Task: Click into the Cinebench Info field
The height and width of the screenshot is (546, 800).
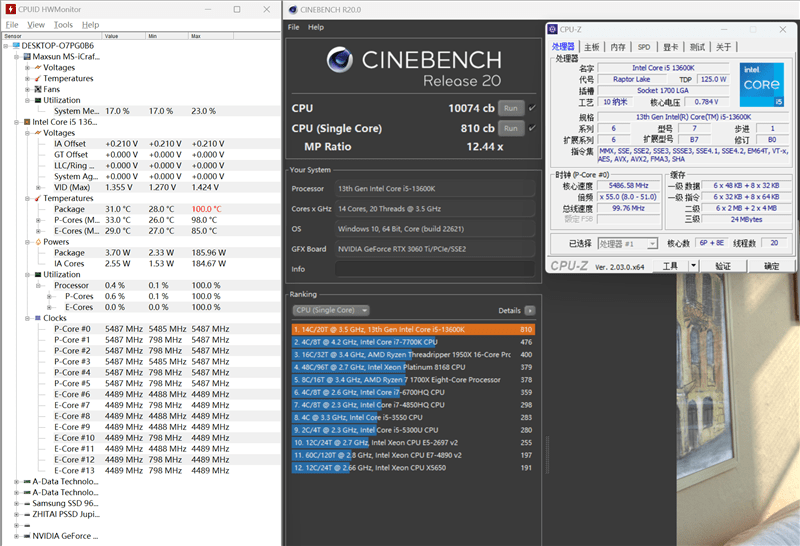Action: coord(435,269)
